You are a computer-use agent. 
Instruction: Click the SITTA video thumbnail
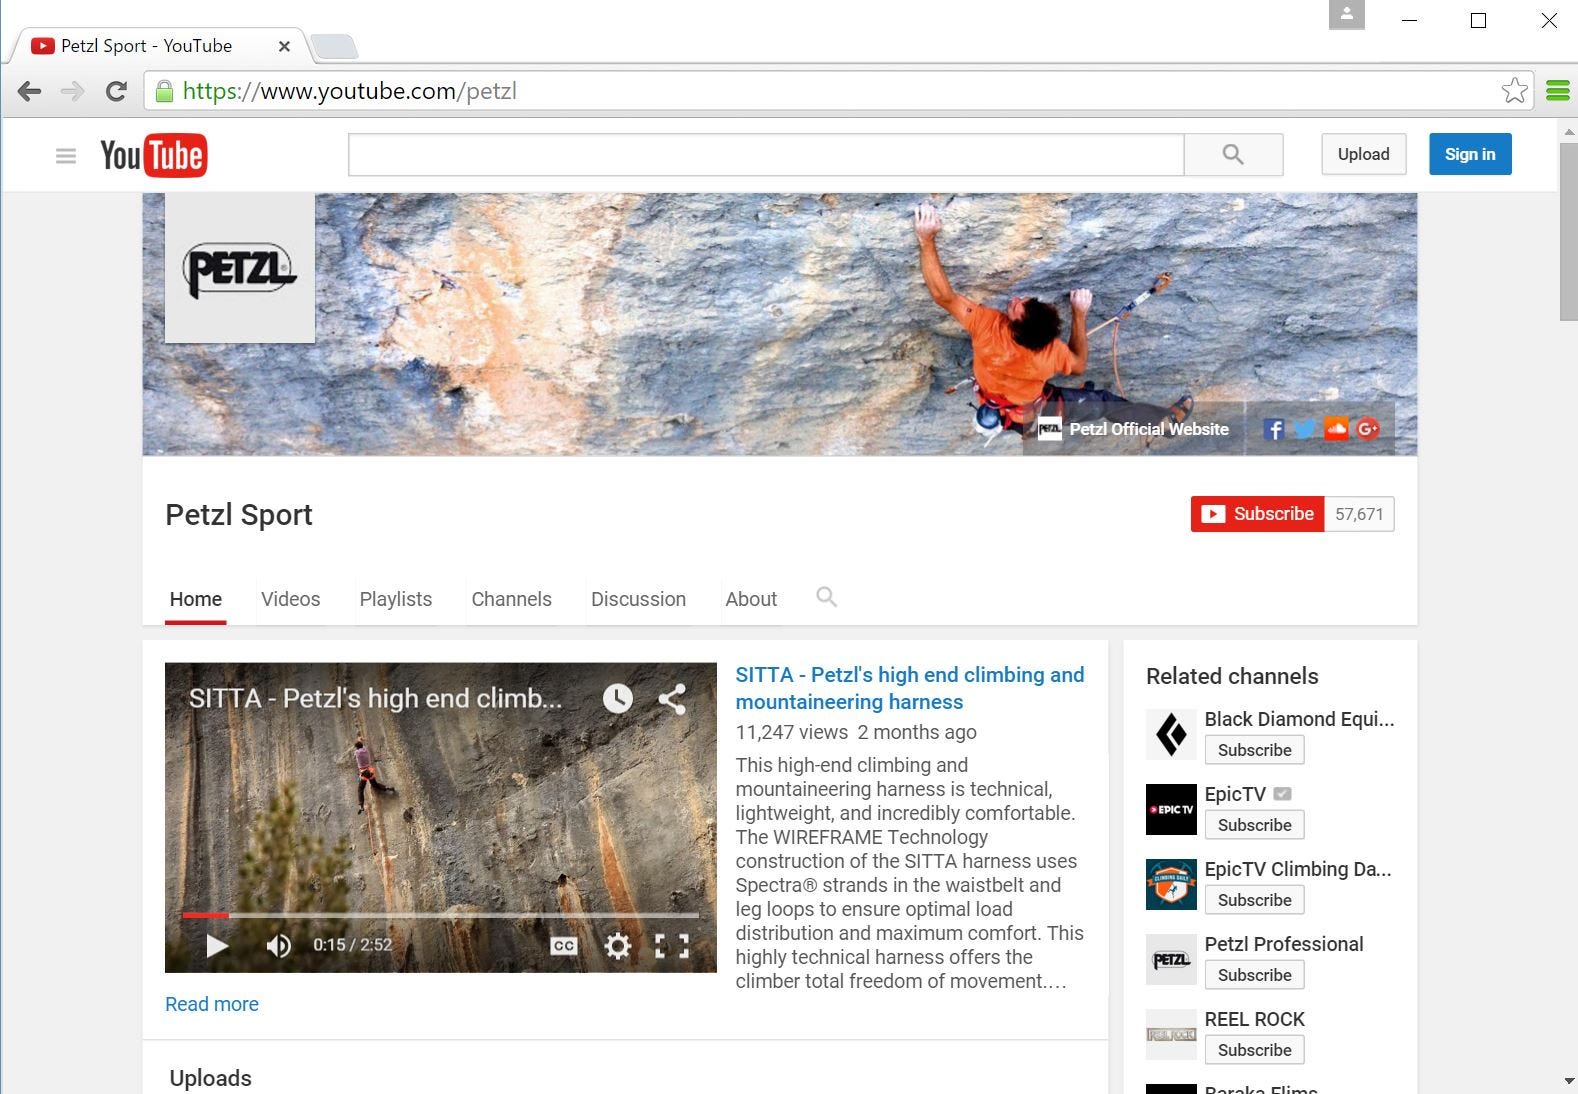(441, 817)
